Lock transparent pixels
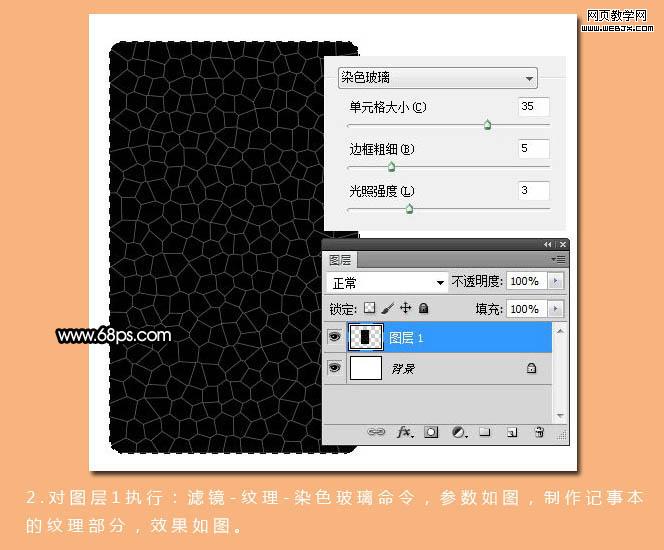 coord(369,308)
